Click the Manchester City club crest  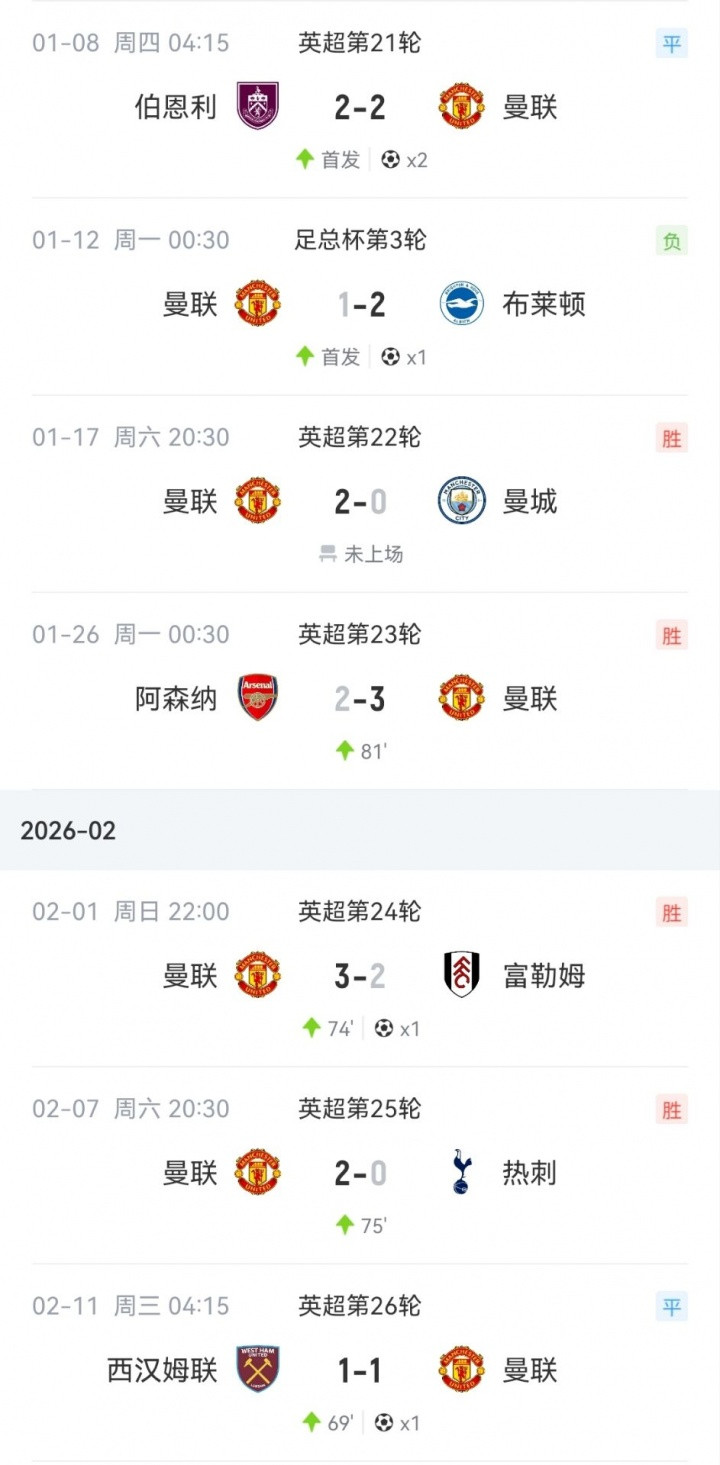[462, 501]
